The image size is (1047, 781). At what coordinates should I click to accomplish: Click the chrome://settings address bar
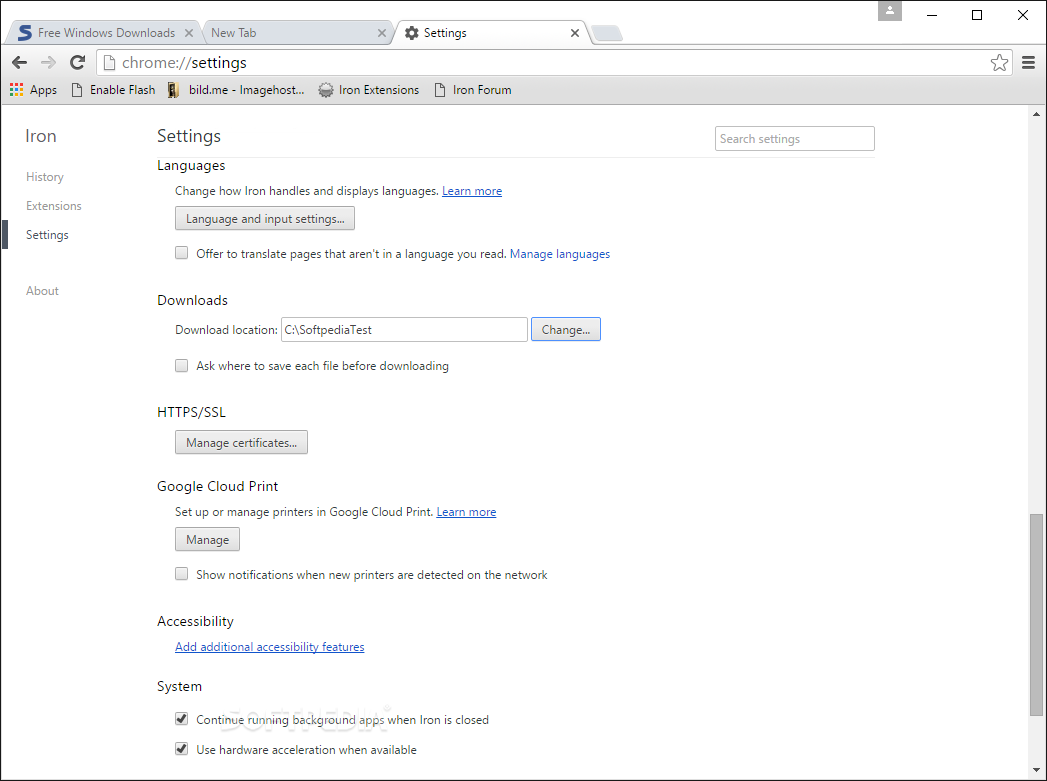click(x=554, y=63)
